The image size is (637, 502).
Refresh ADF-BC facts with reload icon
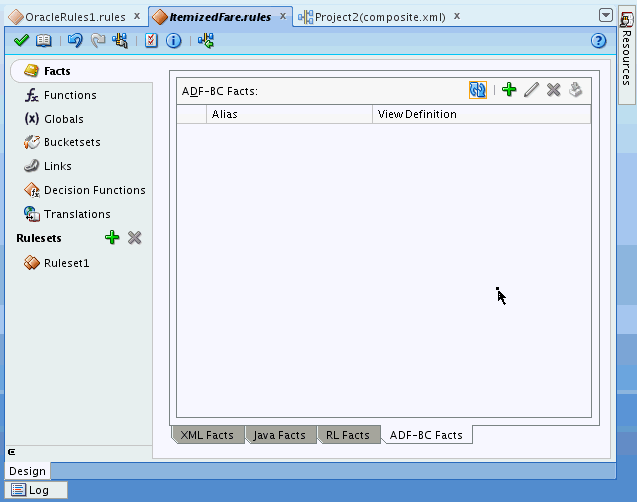pos(478,90)
